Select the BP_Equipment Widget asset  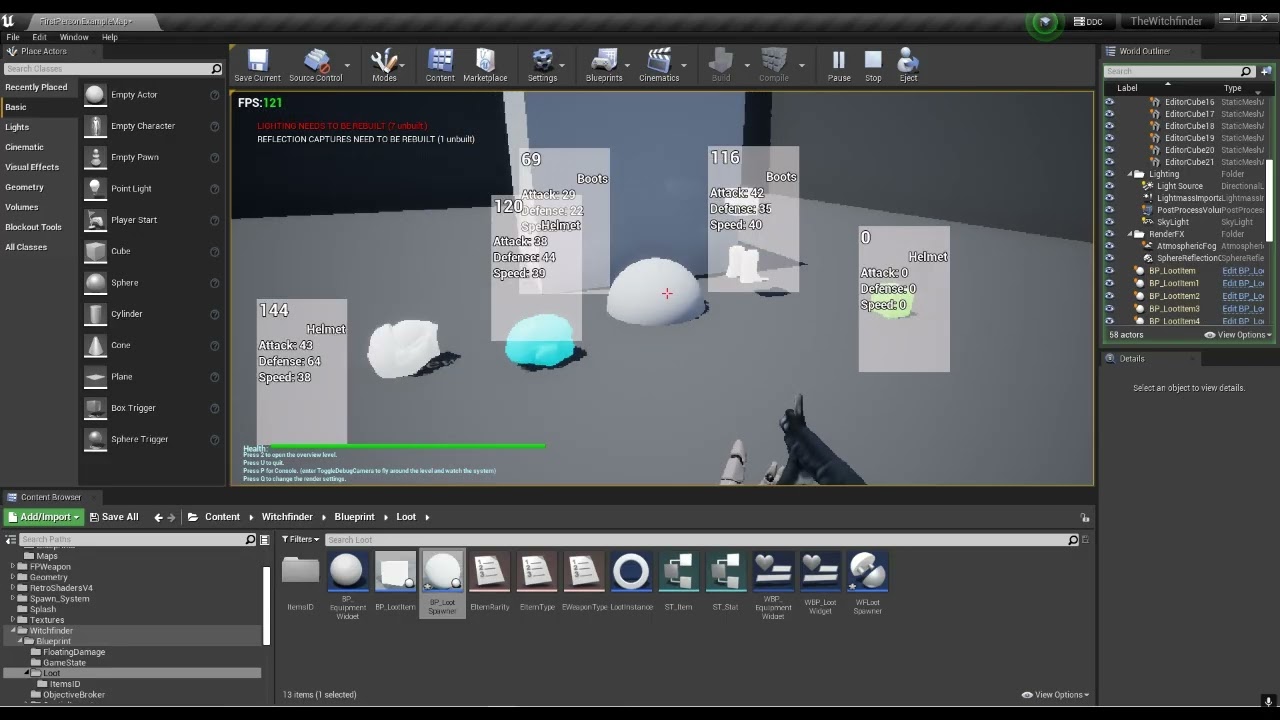pos(347,586)
